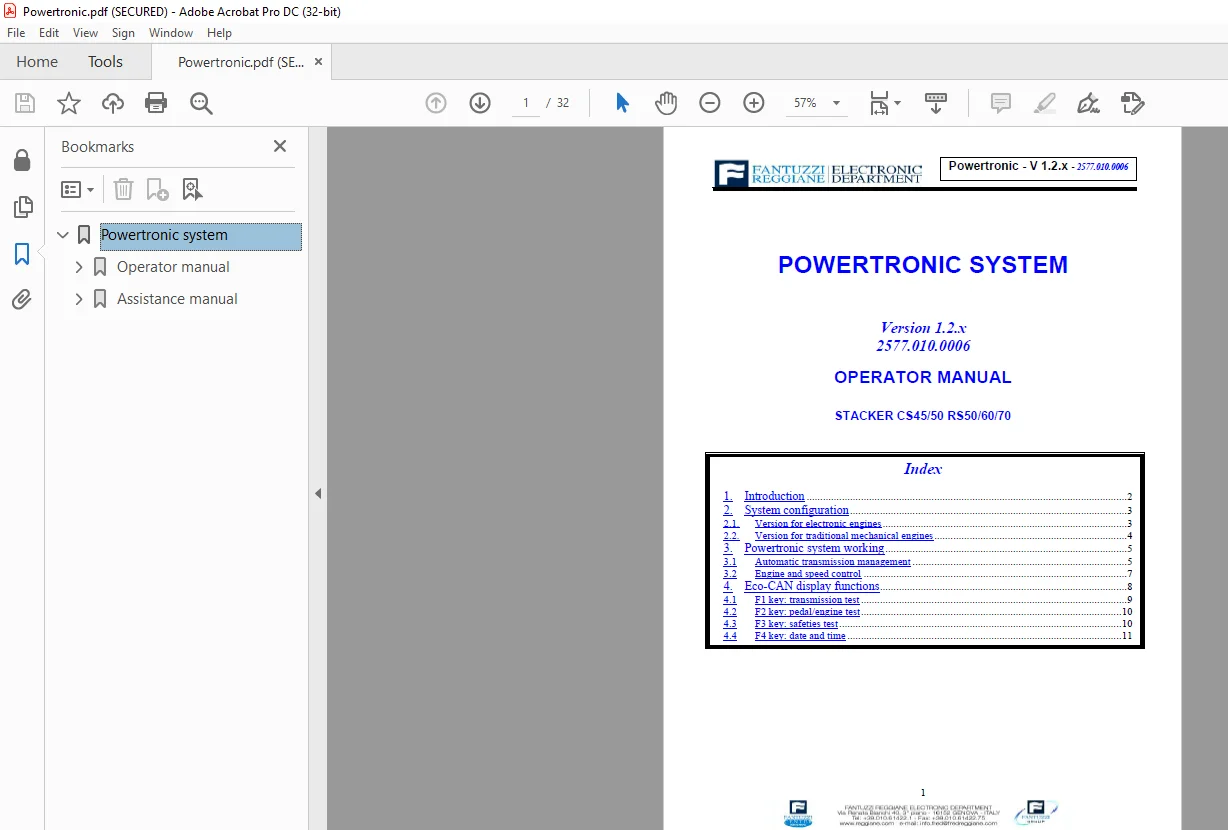Image resolution: width=1228 pixels, height=830 pixels.
Task: Add a new bookmark icon
Action: 157,189
